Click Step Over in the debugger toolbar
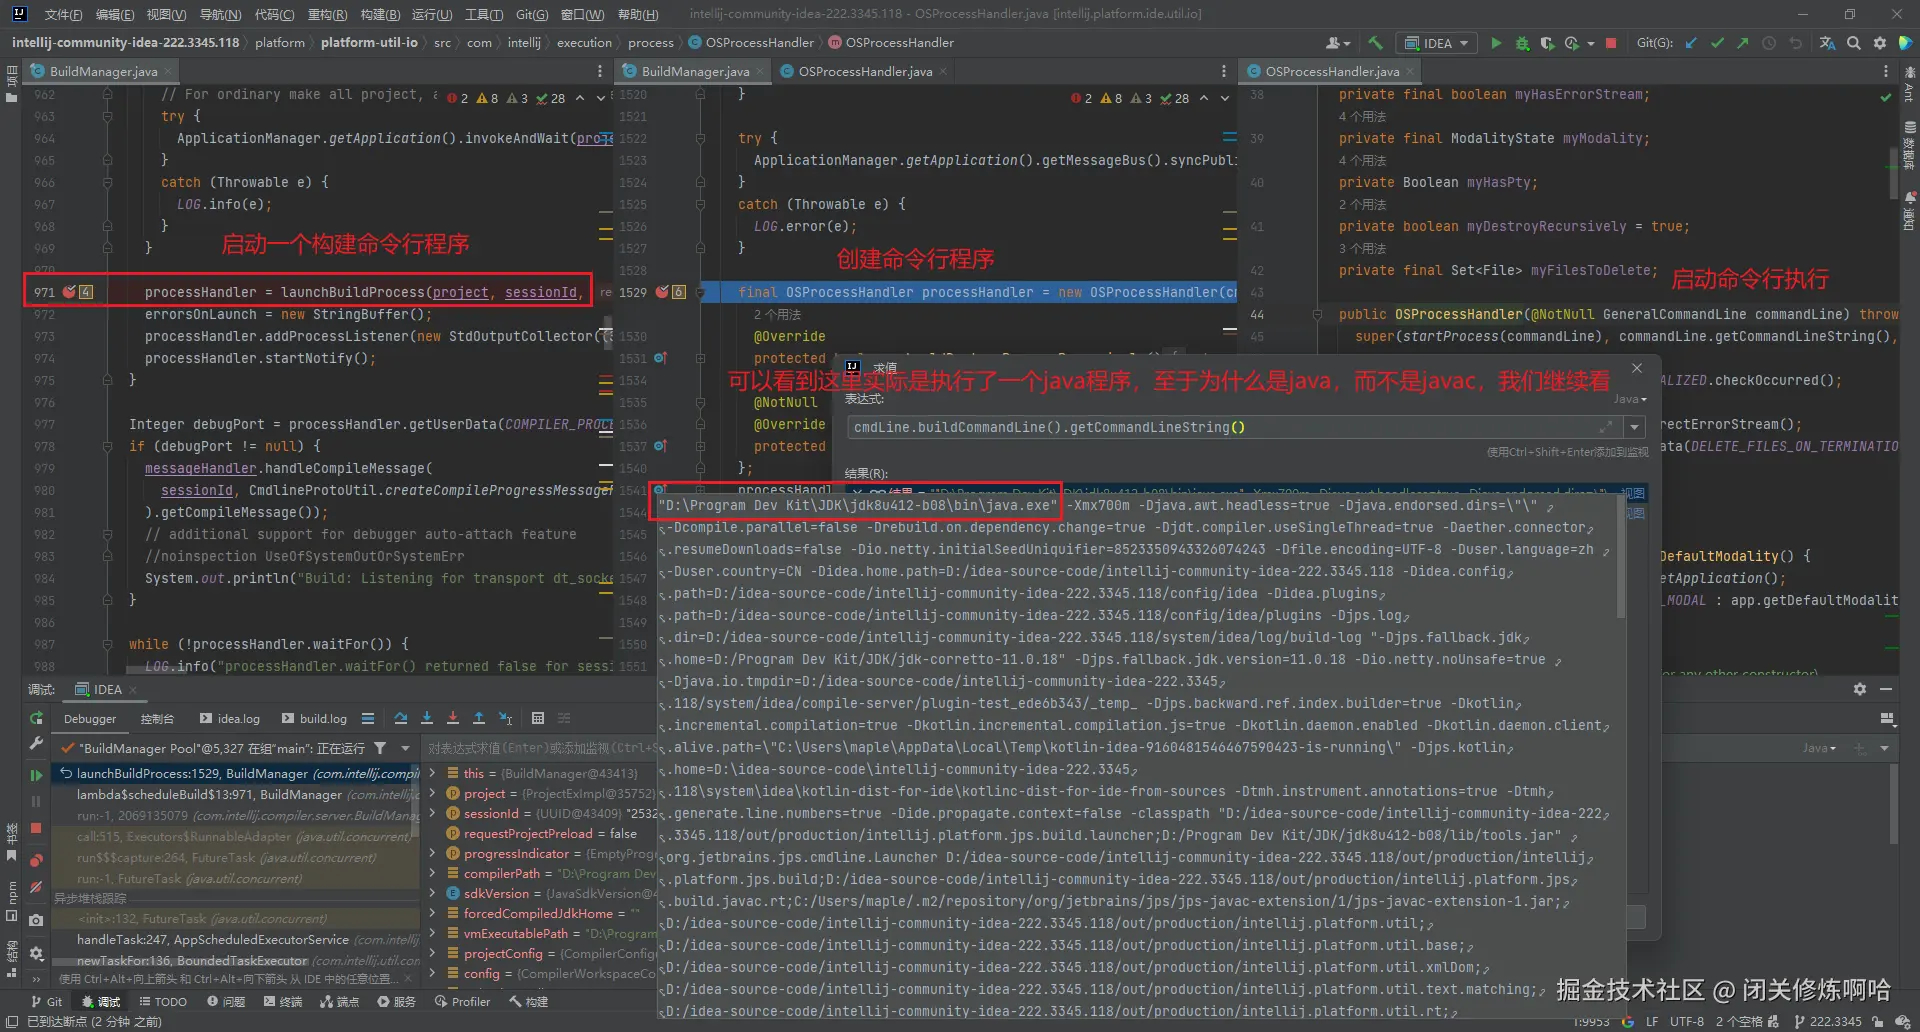Image resolution: width=1920 pixels, height=1032 pixels. pos(401,718)
